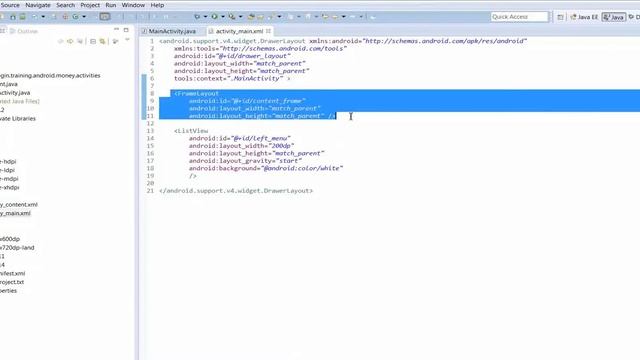Select the drawable-xhdpi folder in tree
Screen dimensions: 640x360
[x=9, y=187]
